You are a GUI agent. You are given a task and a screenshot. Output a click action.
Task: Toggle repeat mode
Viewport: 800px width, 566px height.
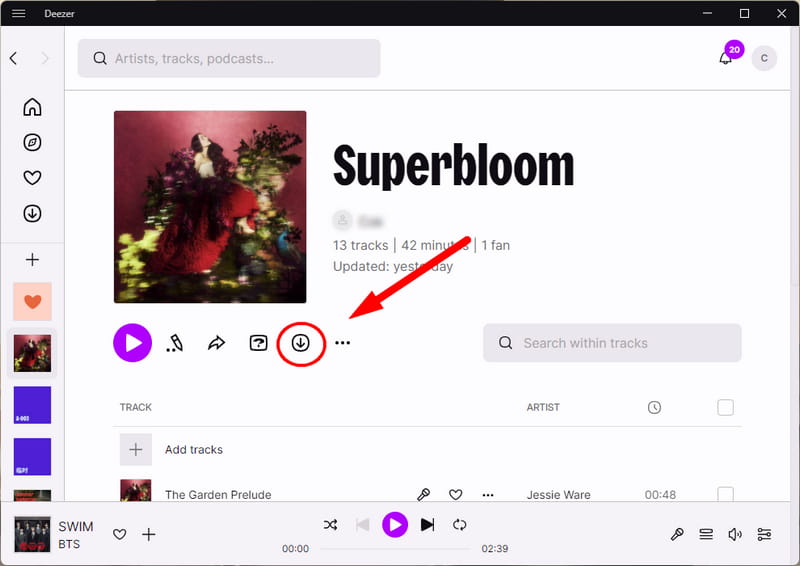tap(460, 525)
